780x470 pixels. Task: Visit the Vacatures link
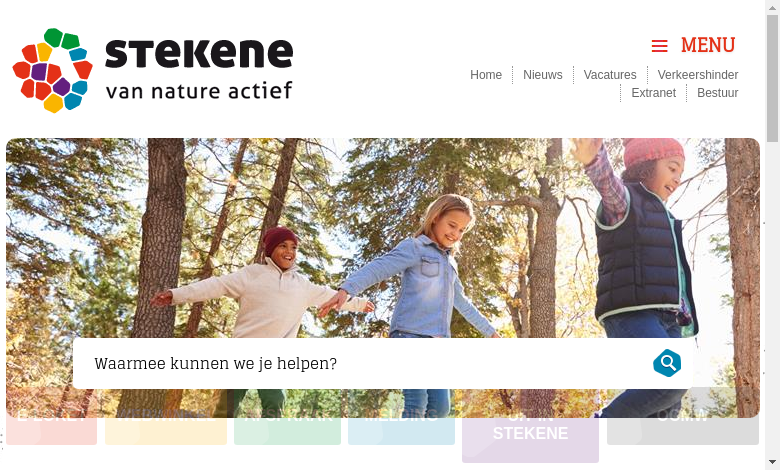coord(610,75)
